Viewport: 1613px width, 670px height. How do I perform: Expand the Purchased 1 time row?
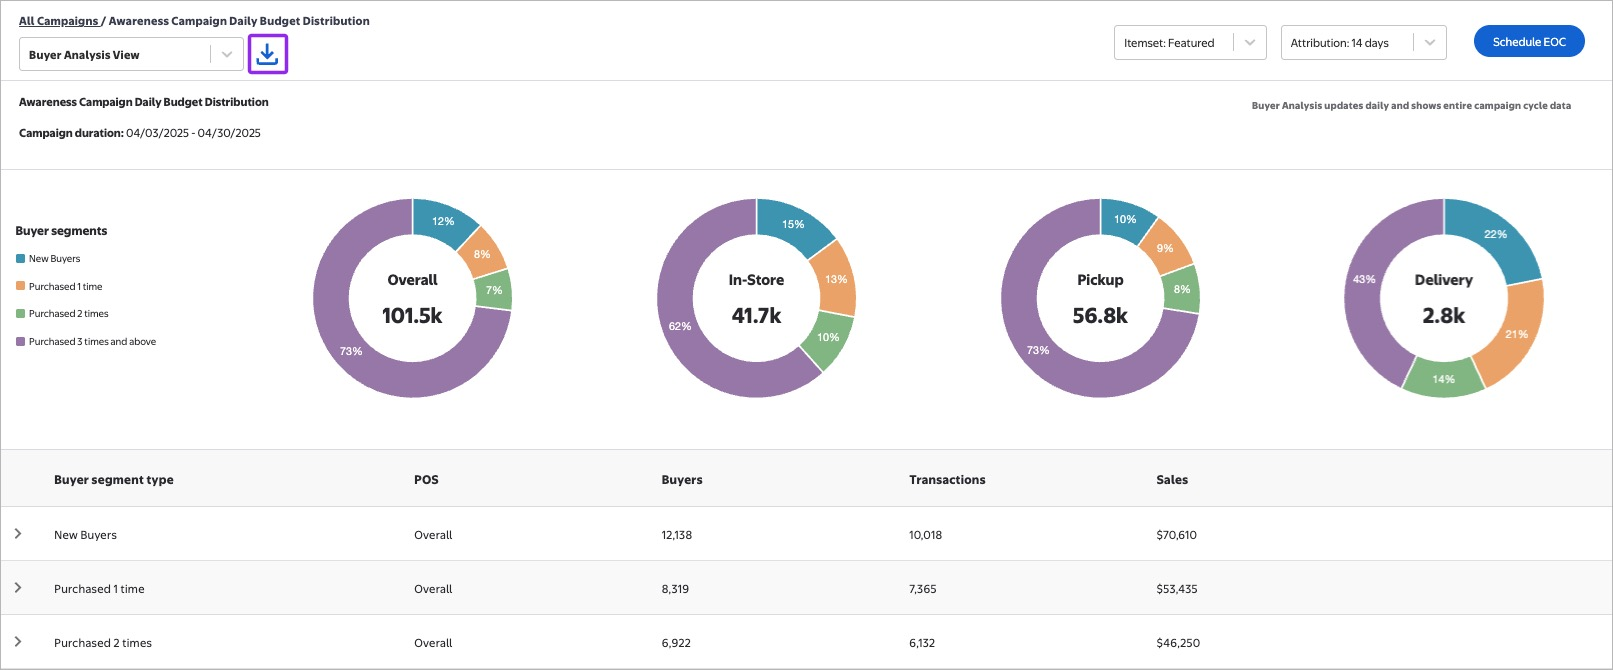pos(18,588)
